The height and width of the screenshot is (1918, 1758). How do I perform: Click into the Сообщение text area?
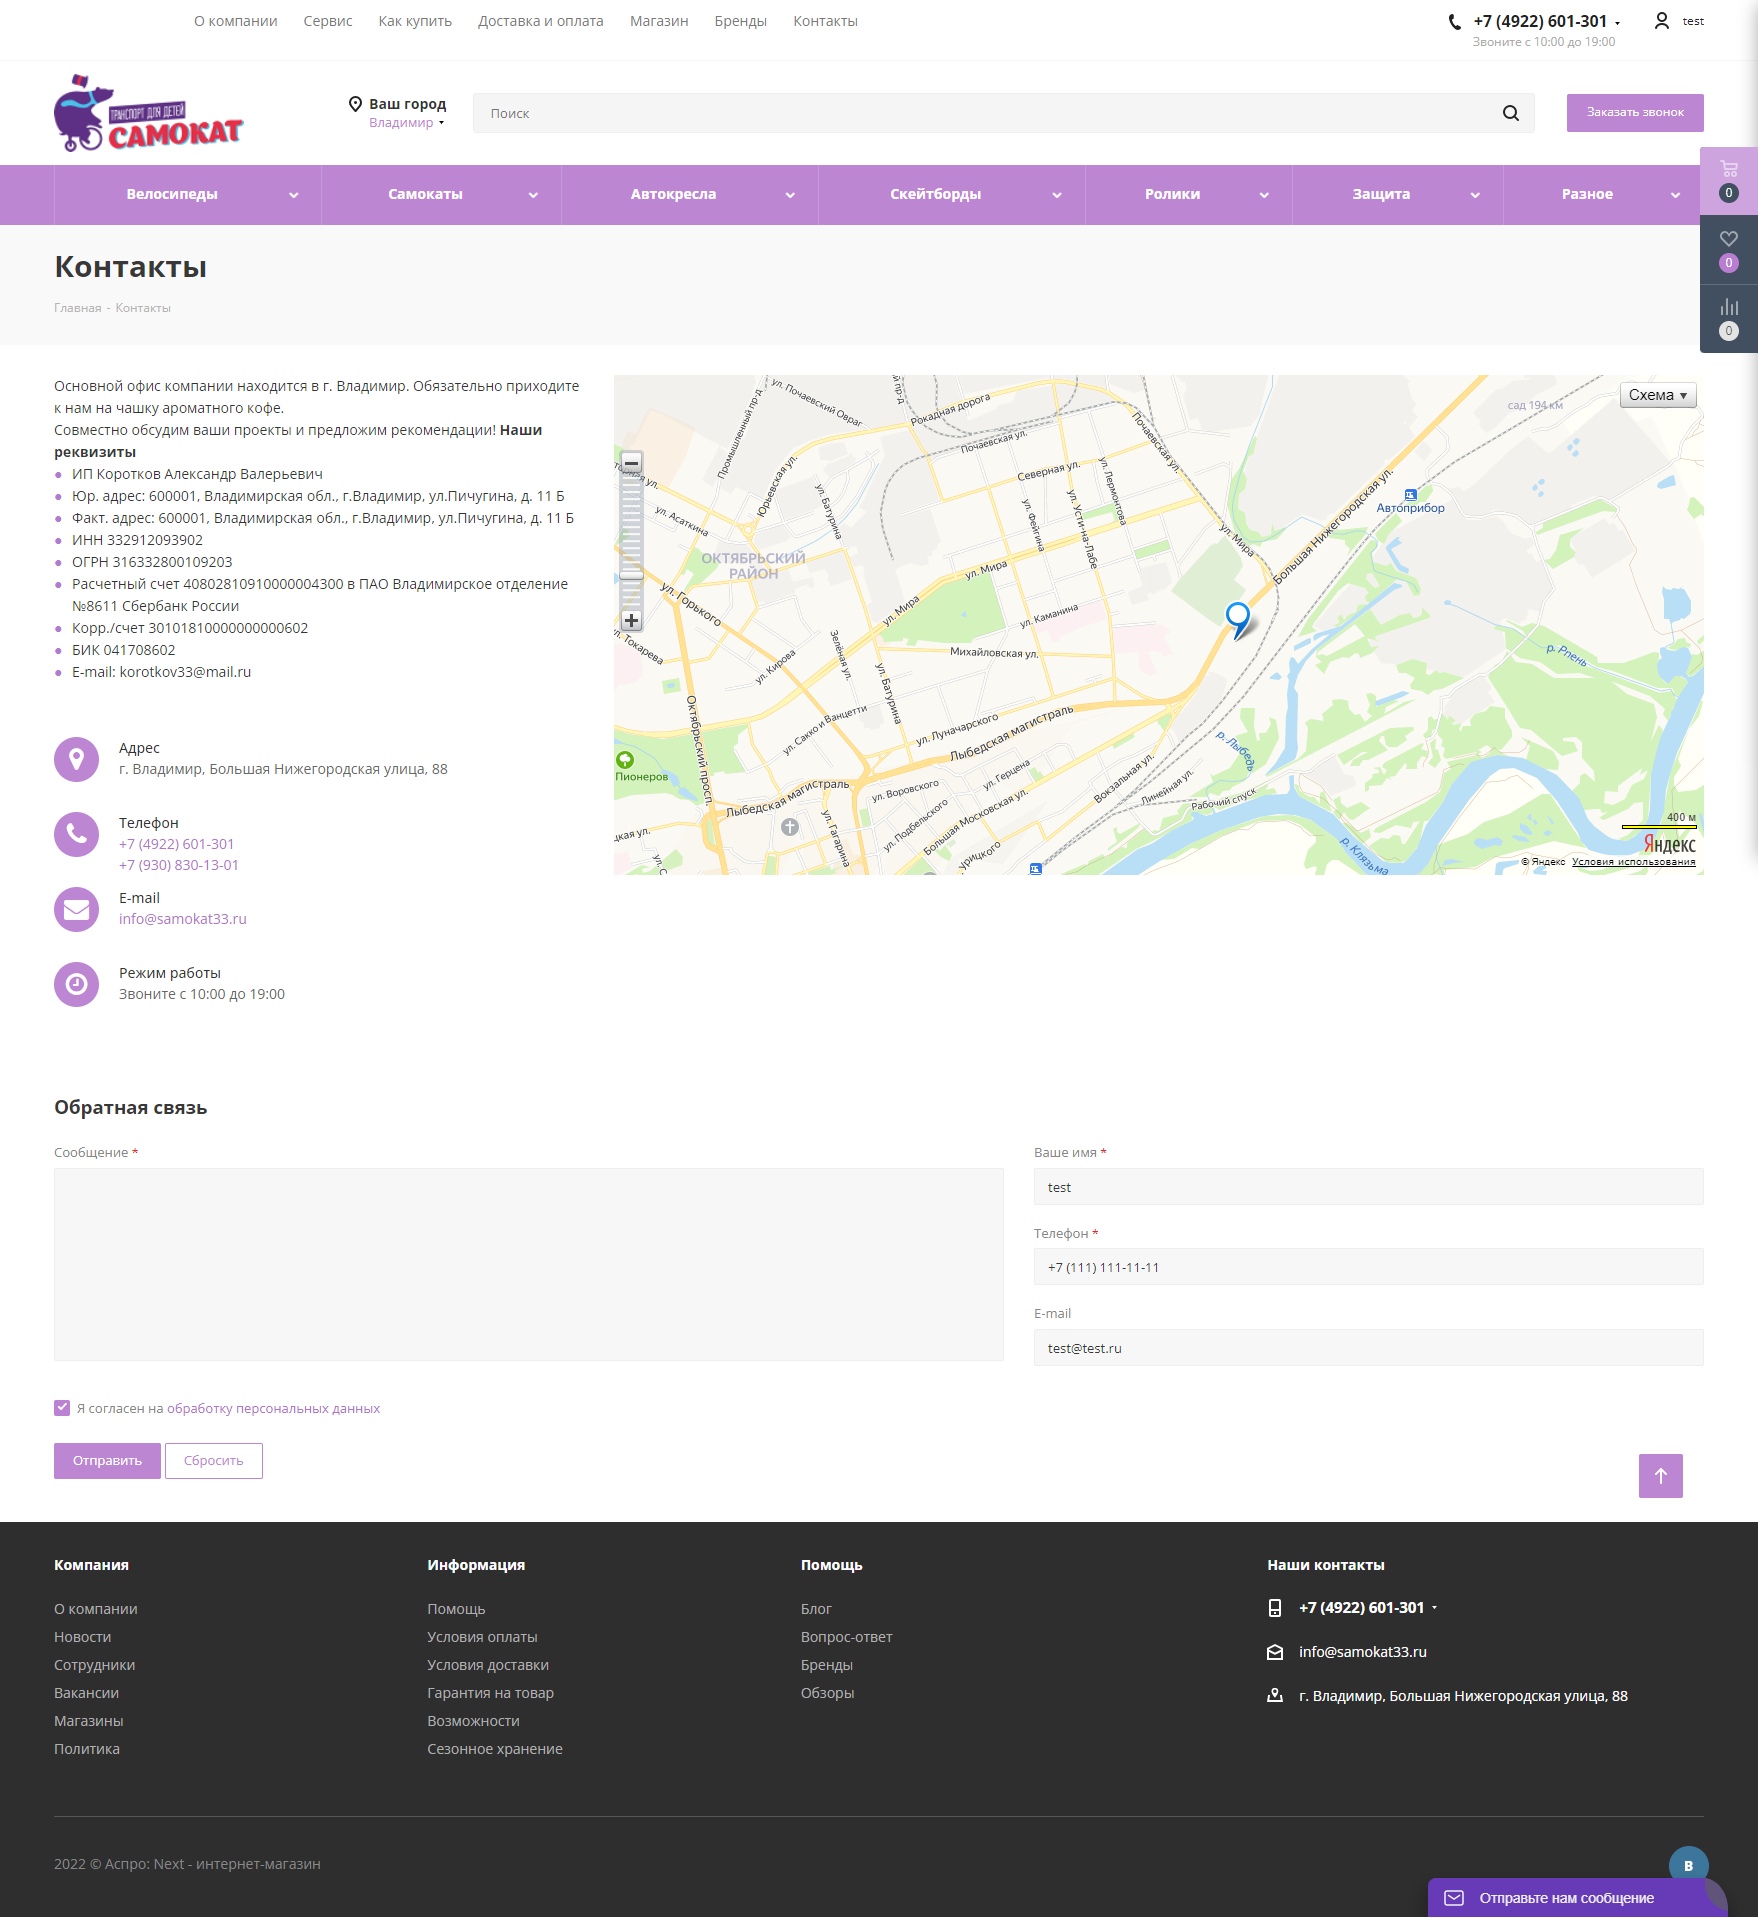coord(528,1264)
